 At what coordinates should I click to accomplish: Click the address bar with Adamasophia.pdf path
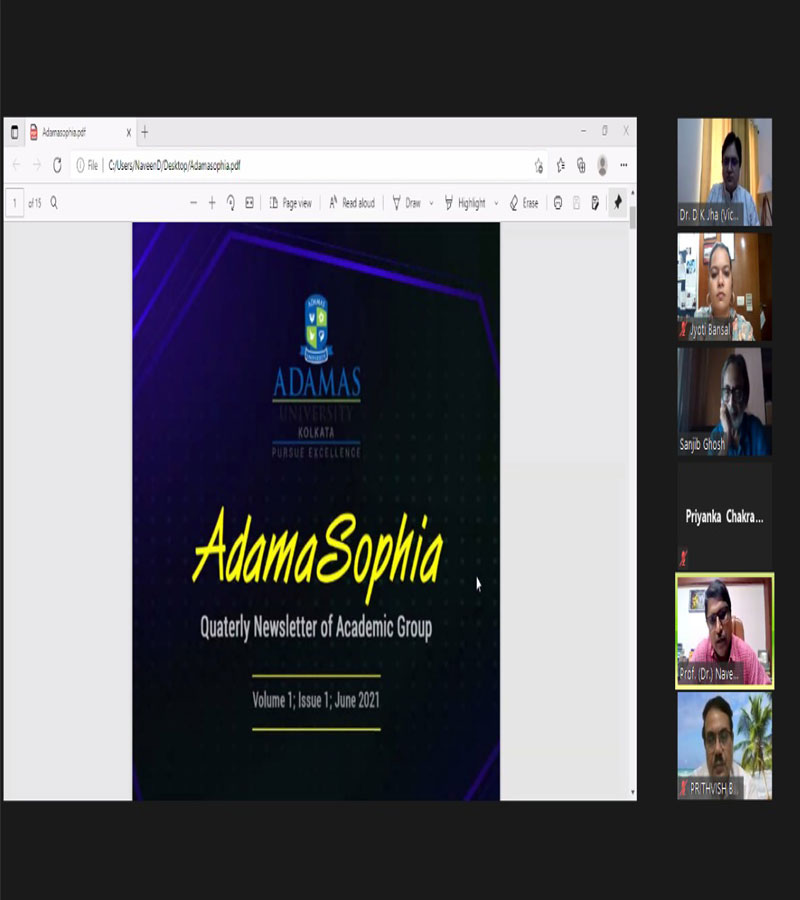pyautogui.click(x=309, y=166)
